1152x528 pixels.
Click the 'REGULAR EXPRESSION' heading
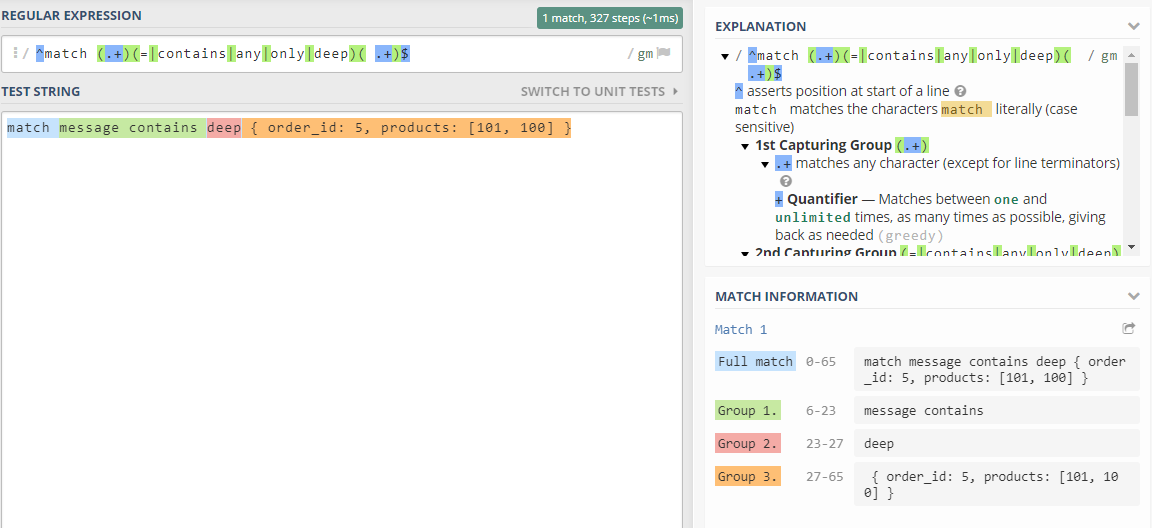click(x=71, y=15)
